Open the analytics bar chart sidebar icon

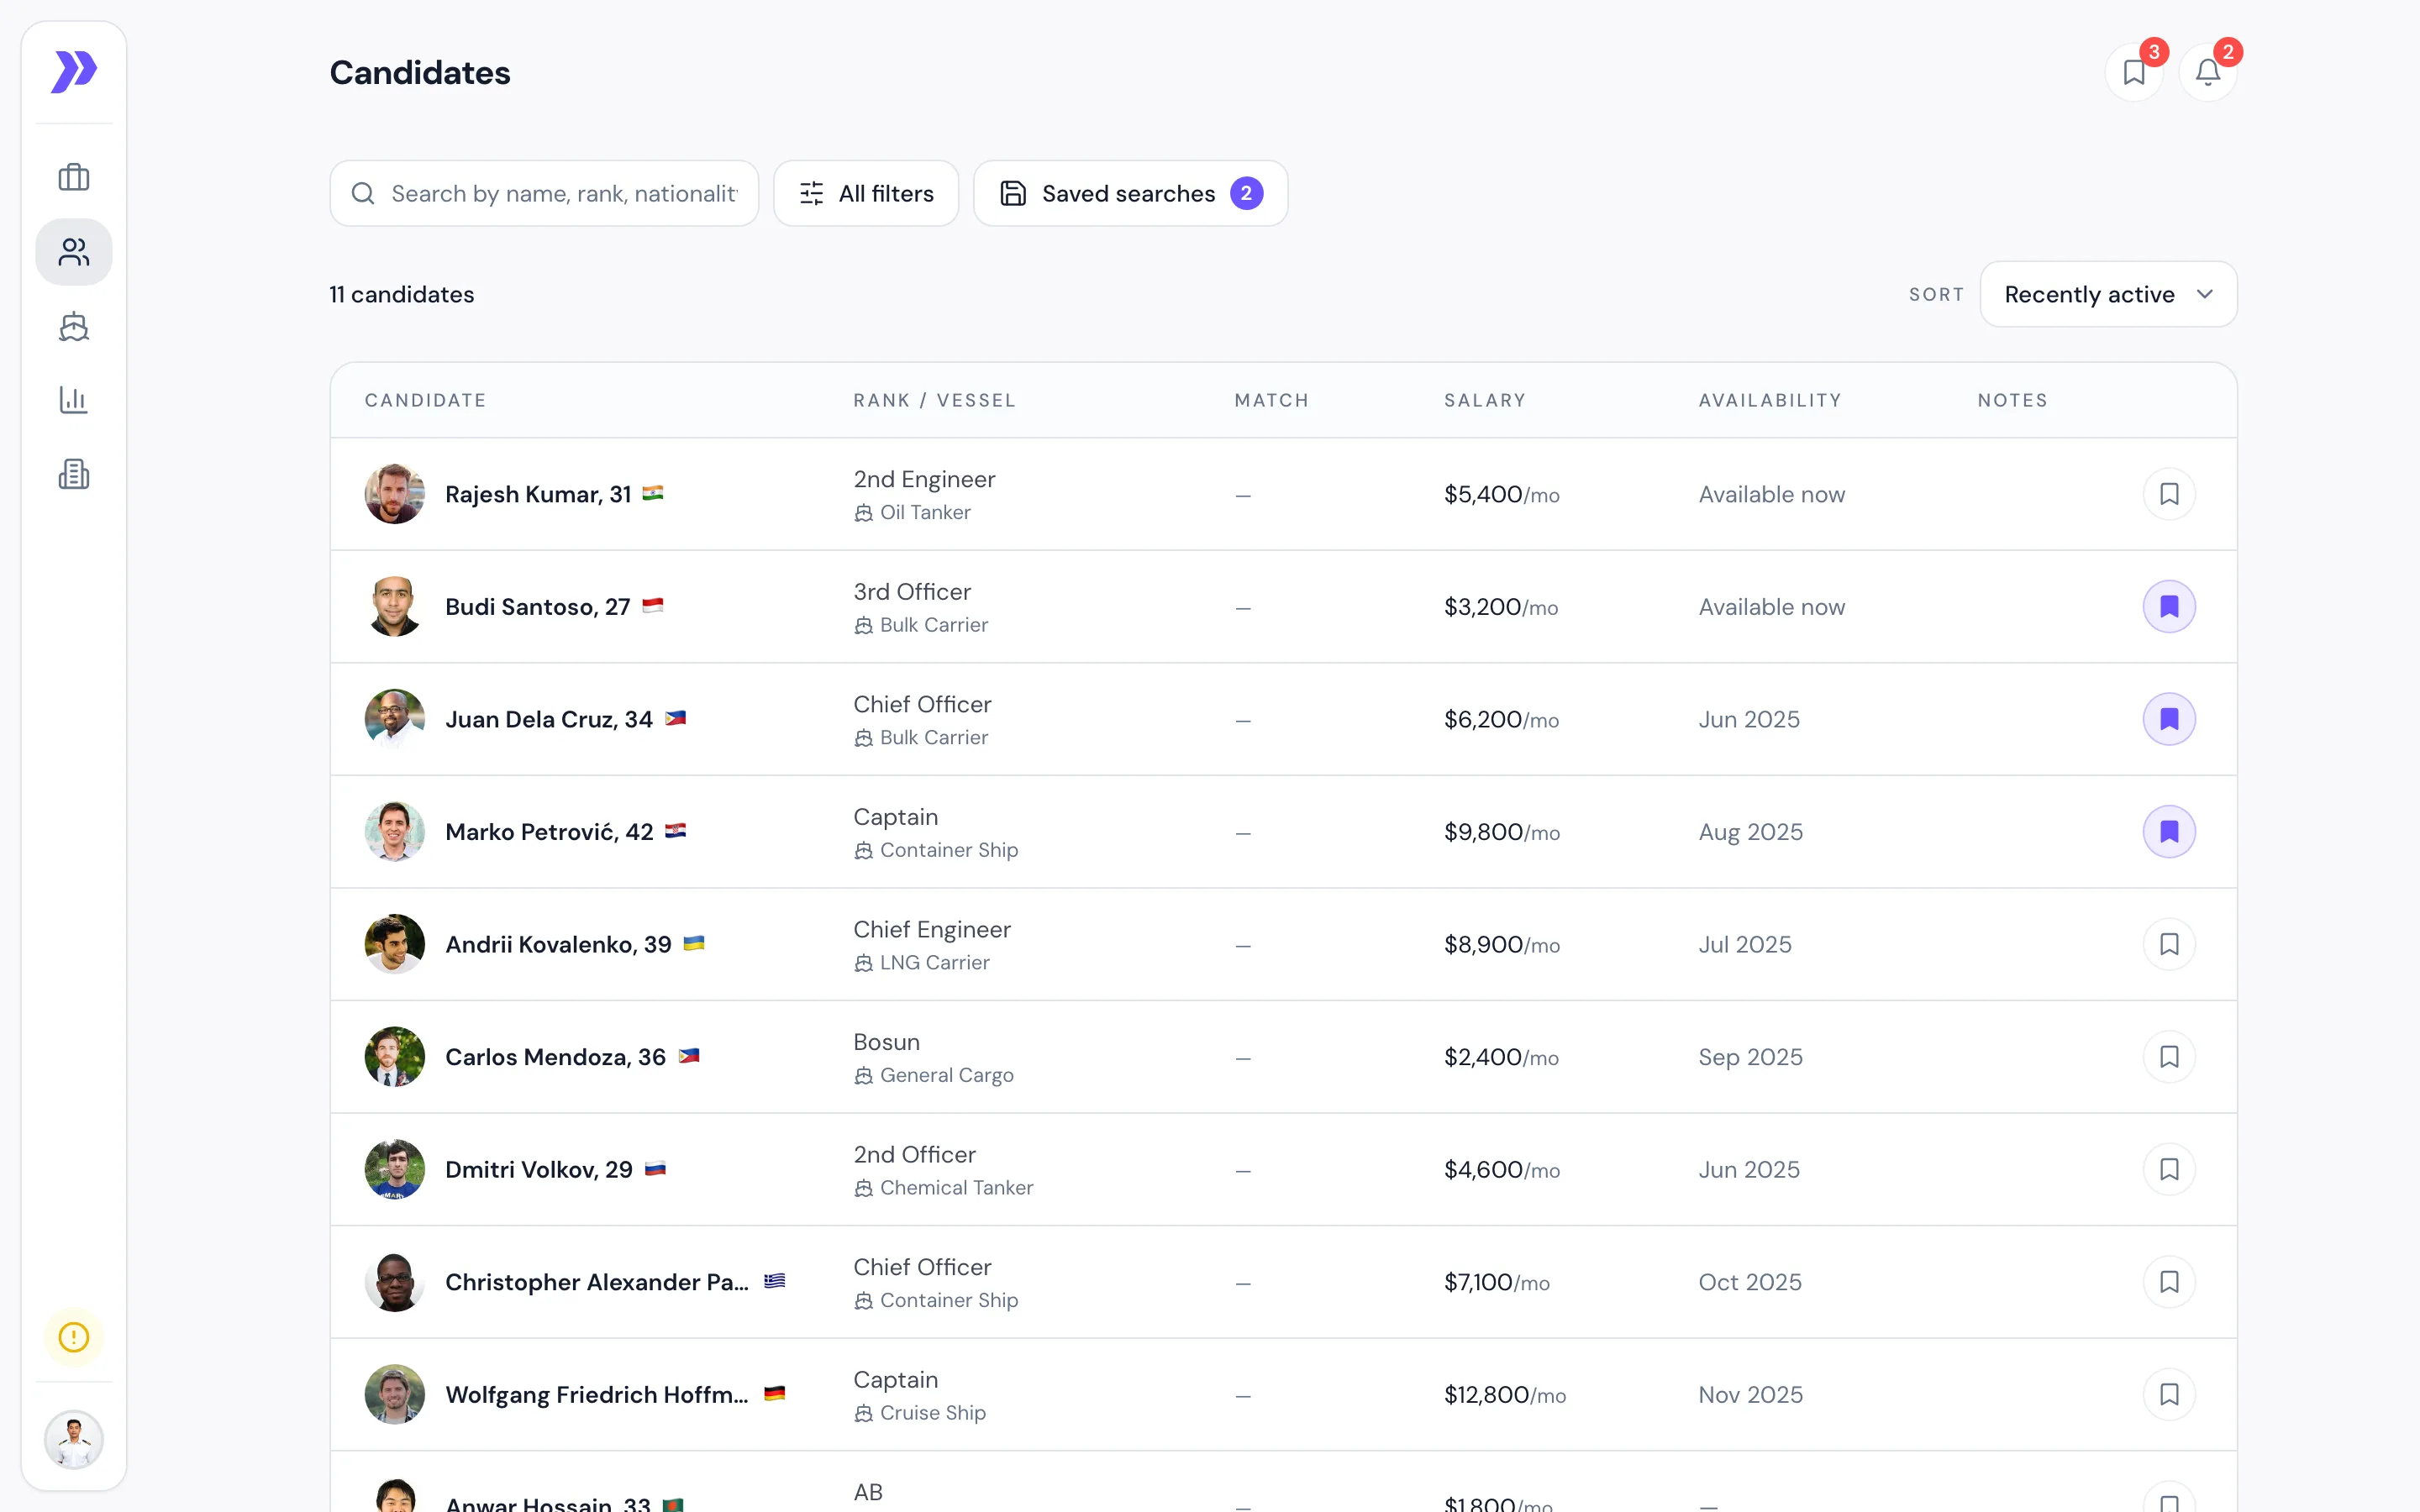(x=74, y=400)
